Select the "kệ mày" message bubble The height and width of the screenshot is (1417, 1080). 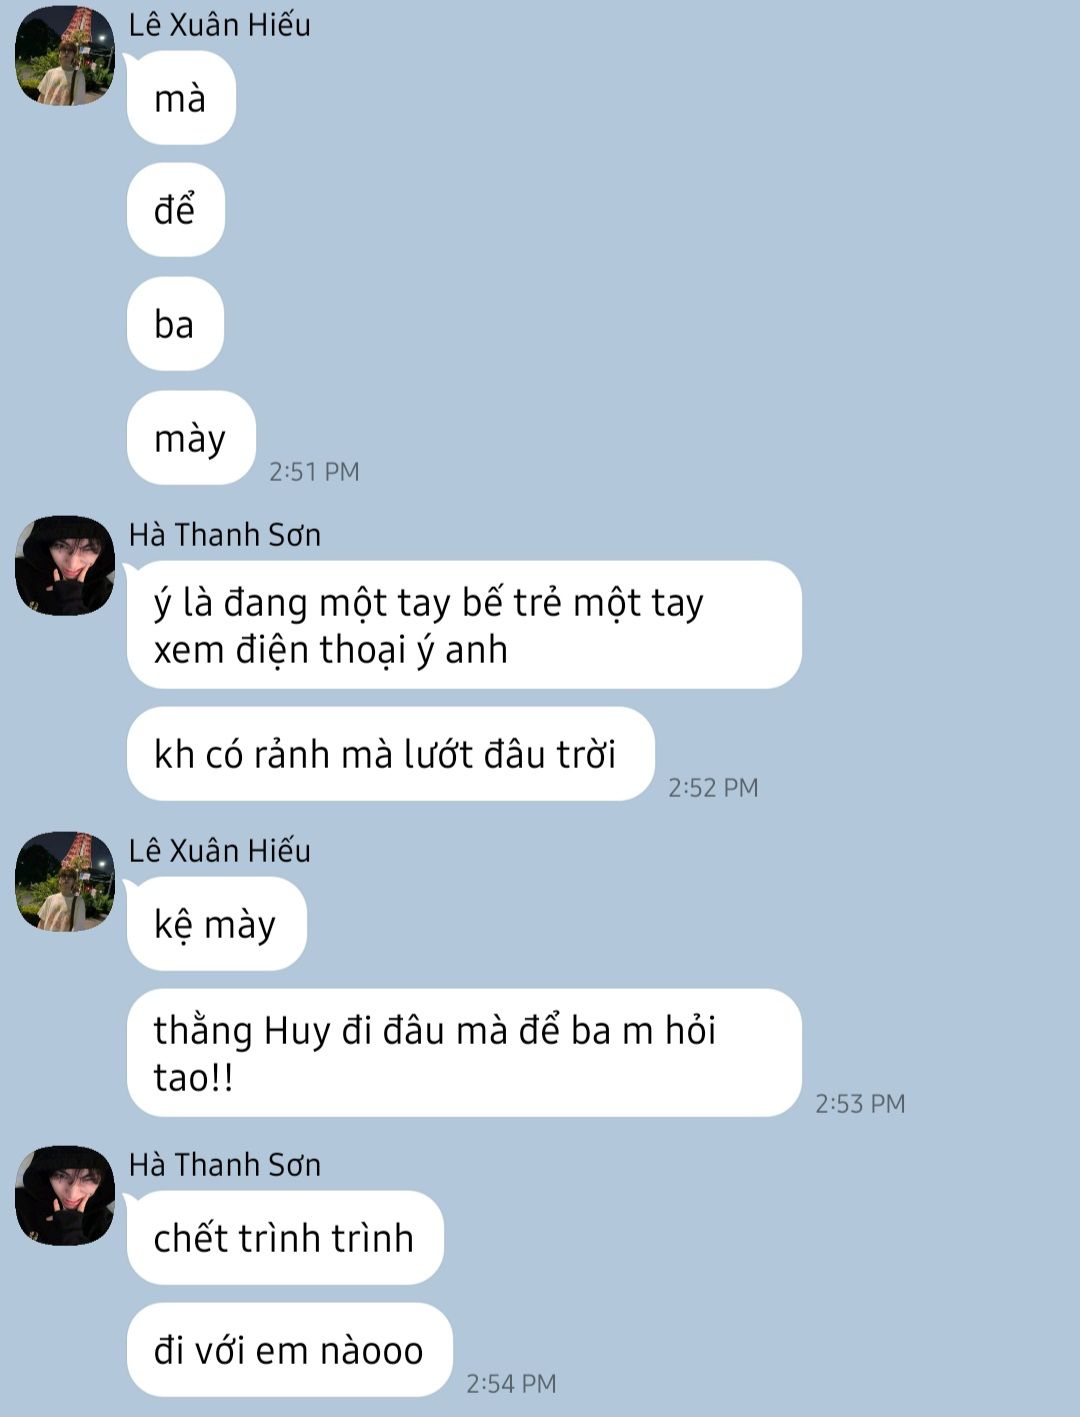point(216,924)
